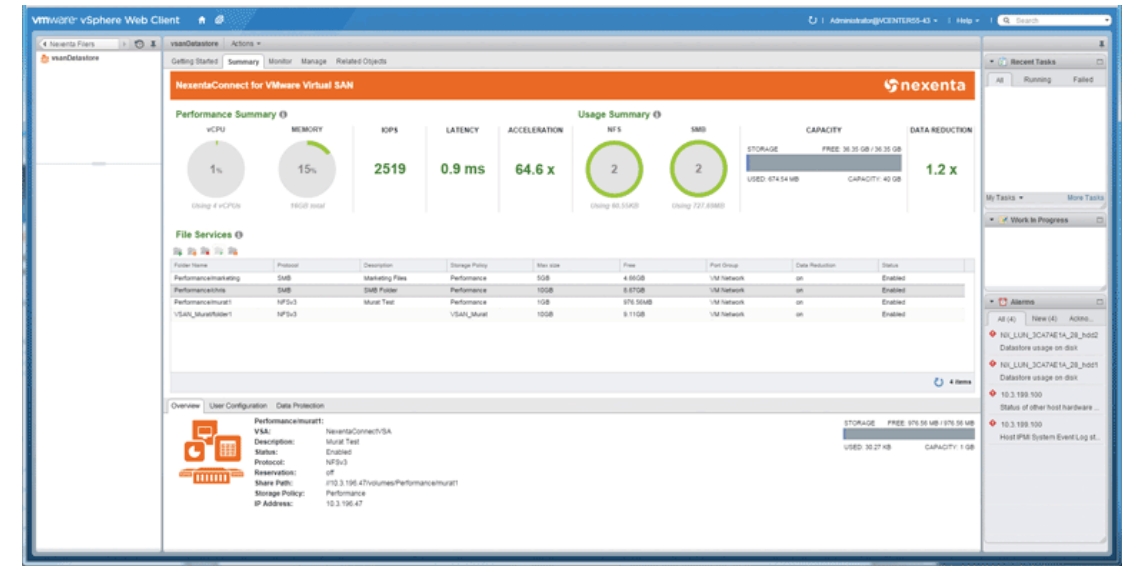The image size is (1140, 572).
Task: Click the search magnifier icon
Action: pyautogui.click(x=1007, y=20)
